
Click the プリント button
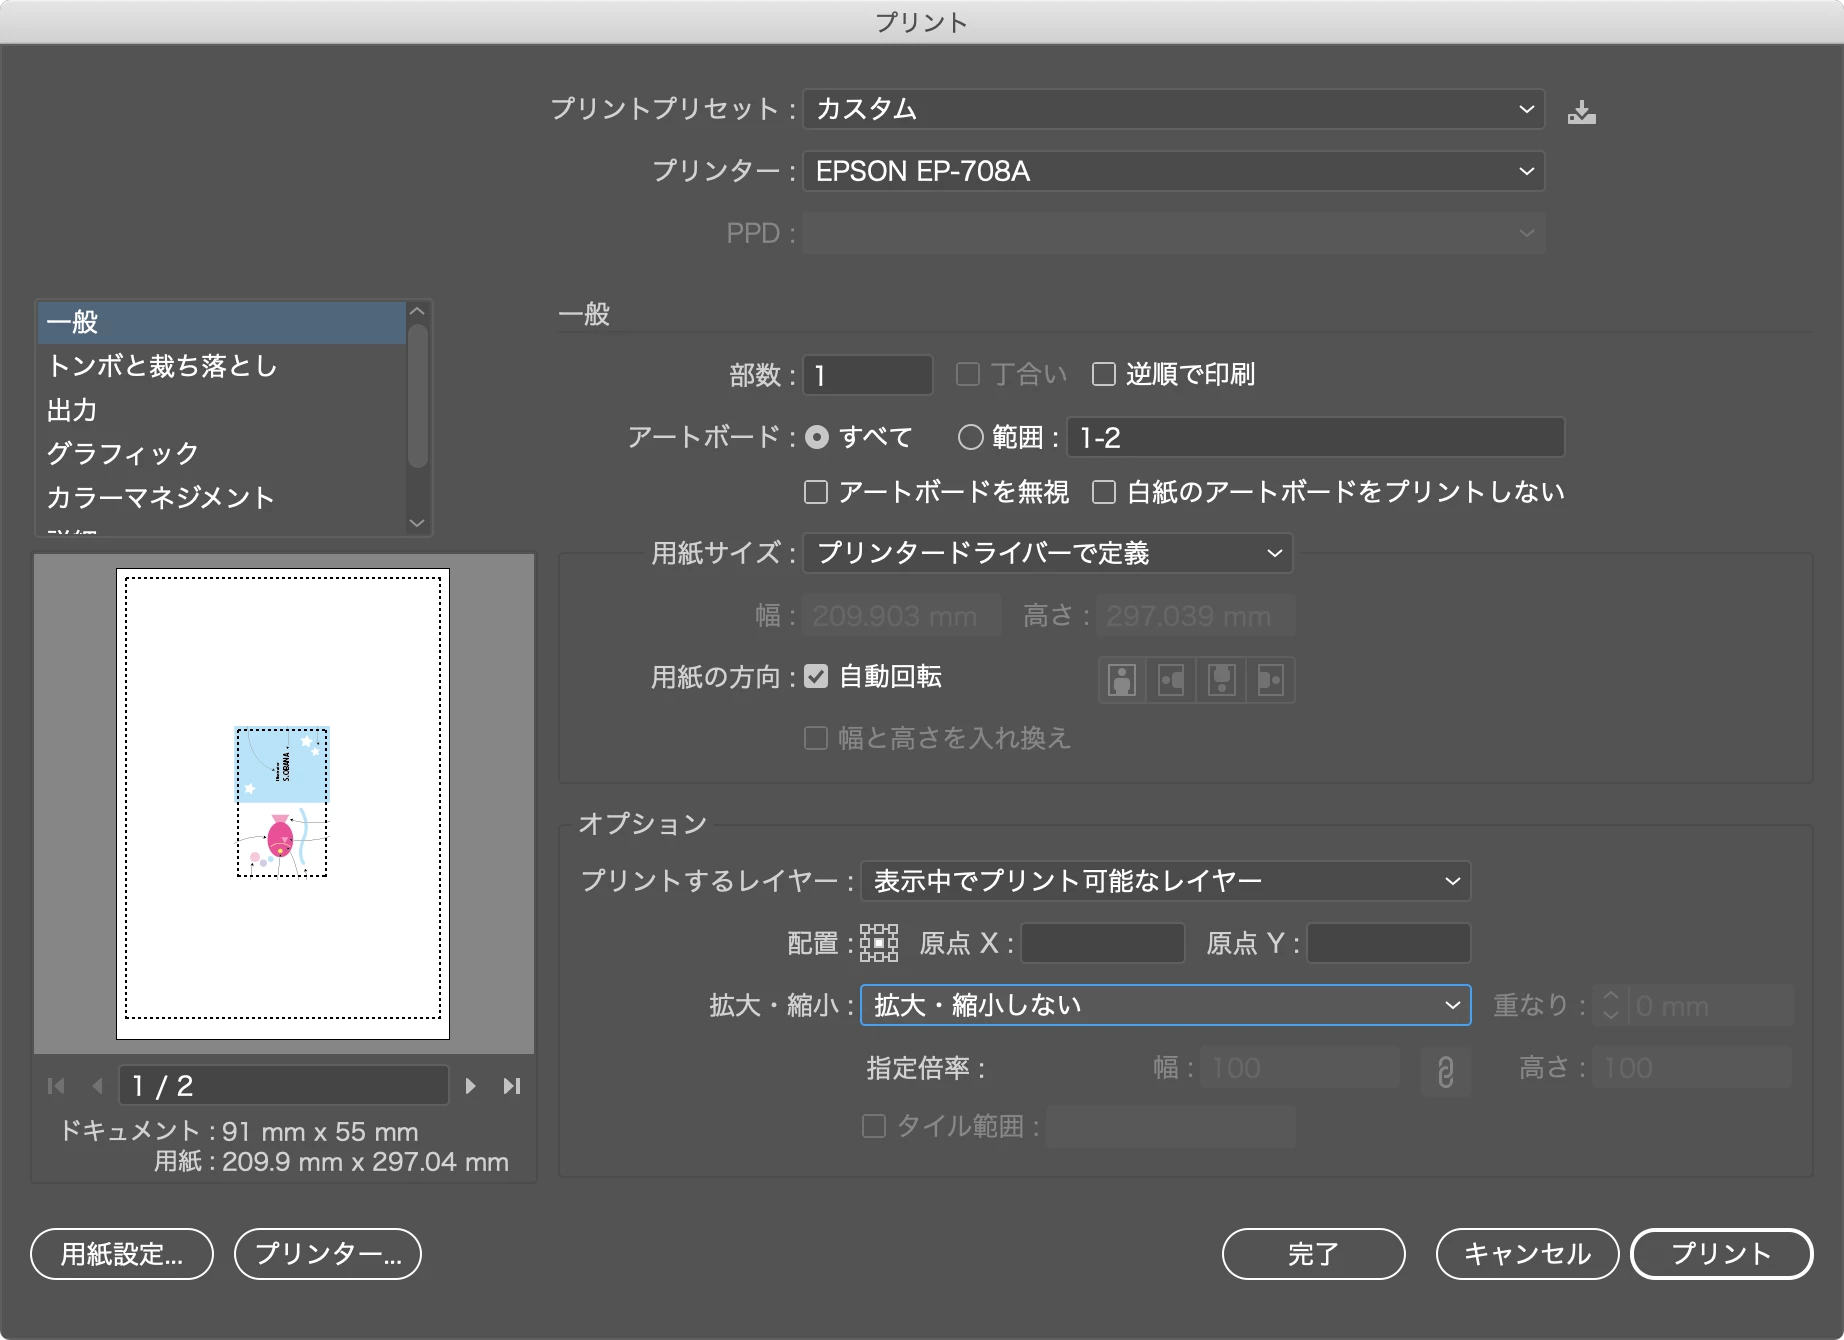(1722, 1254)
